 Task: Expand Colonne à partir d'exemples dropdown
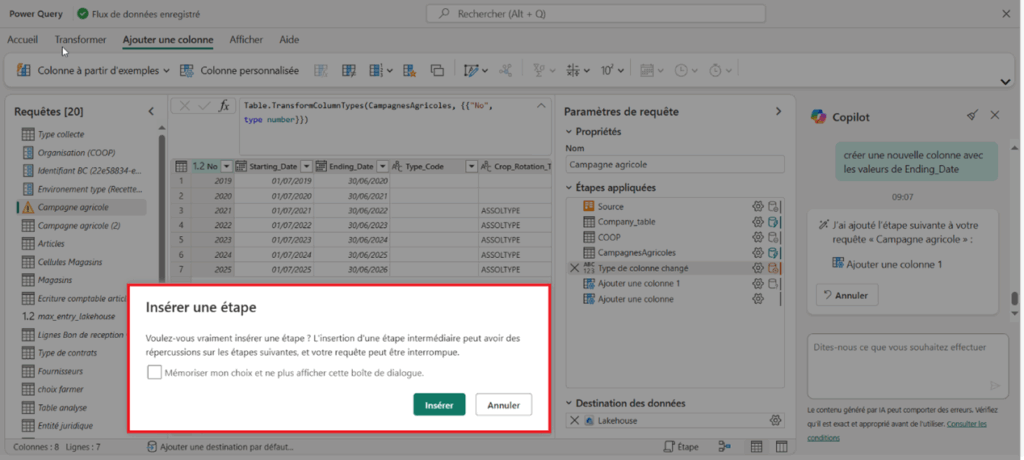[167, 71]
